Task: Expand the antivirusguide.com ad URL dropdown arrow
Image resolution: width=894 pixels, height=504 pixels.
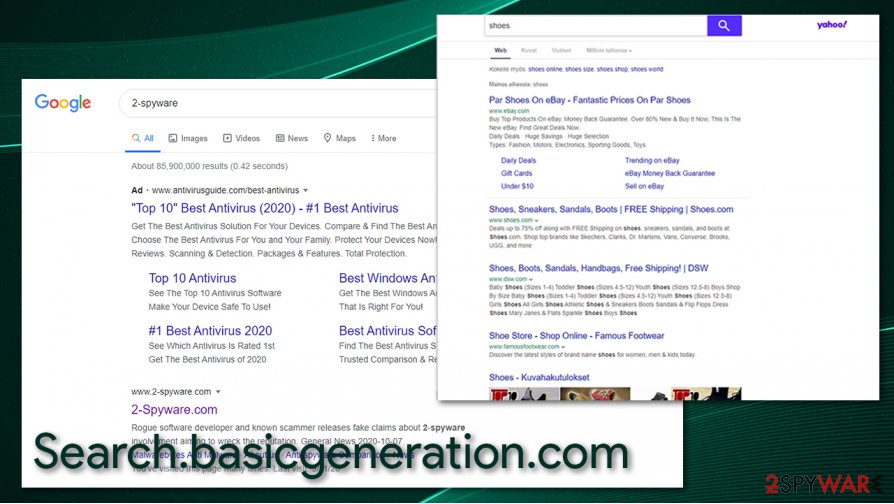Action: click(x=306, y=190)
